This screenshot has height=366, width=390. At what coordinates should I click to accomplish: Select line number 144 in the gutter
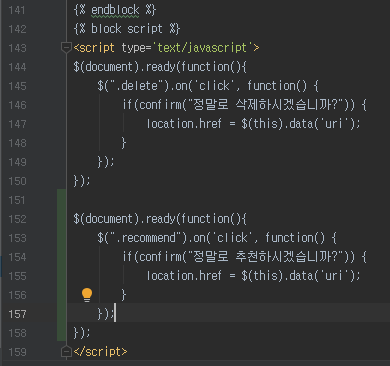click(17, 67)
